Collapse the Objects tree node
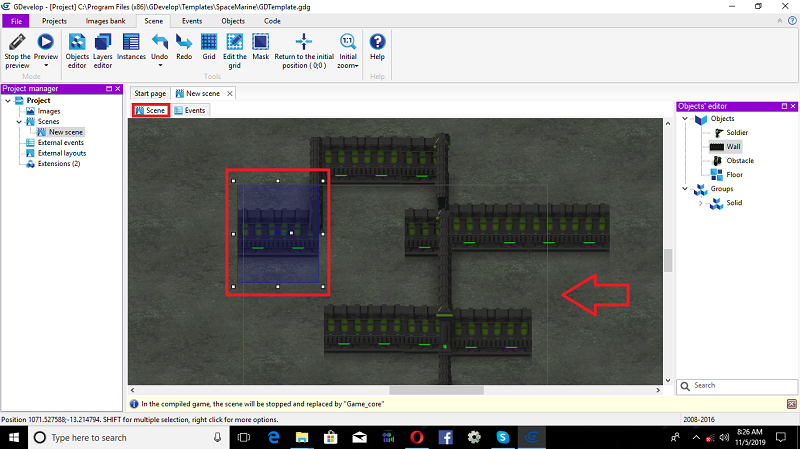800x449 pixels. point(685,118)
